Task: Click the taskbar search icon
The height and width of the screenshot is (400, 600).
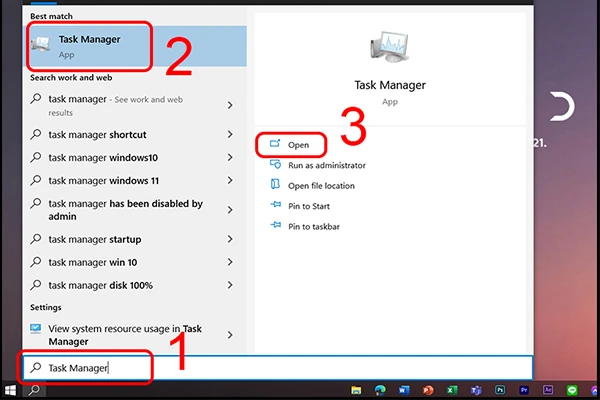Action: 34,390
